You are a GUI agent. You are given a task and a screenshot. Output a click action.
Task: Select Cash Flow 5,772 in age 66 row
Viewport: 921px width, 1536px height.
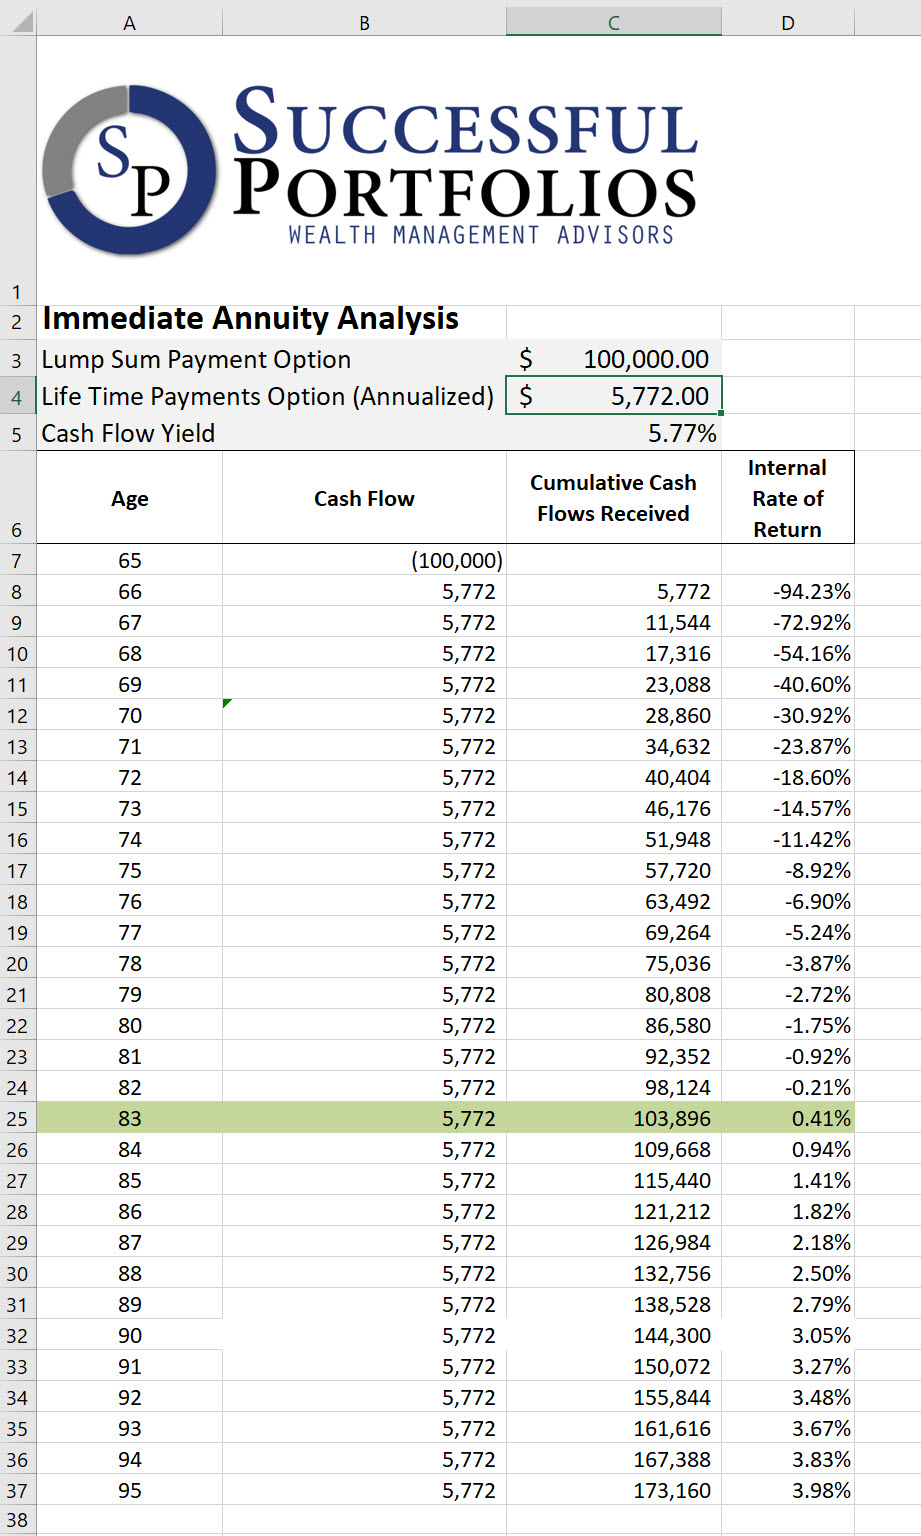364,591
